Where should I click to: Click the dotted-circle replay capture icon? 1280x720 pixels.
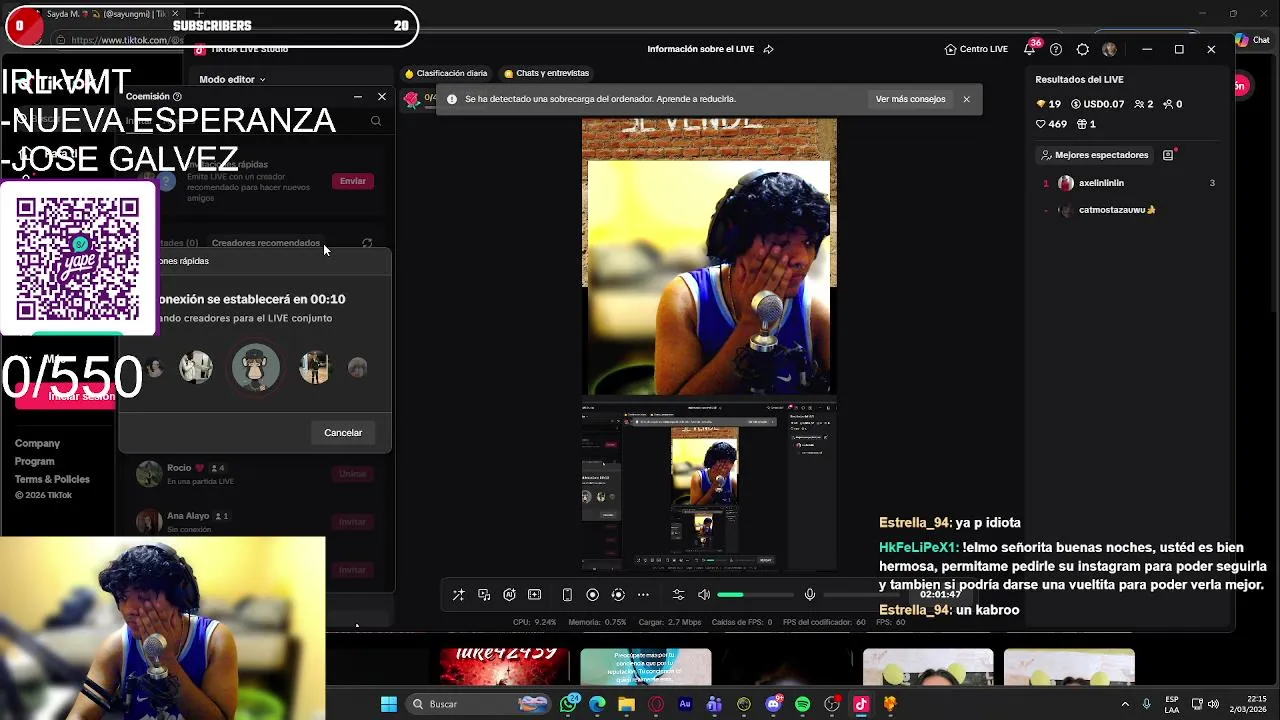click(618, 595)
